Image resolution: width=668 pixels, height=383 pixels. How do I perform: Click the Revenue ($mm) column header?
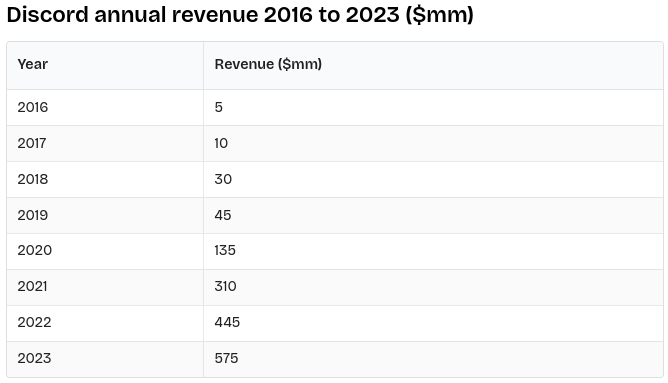coord(433,65)
